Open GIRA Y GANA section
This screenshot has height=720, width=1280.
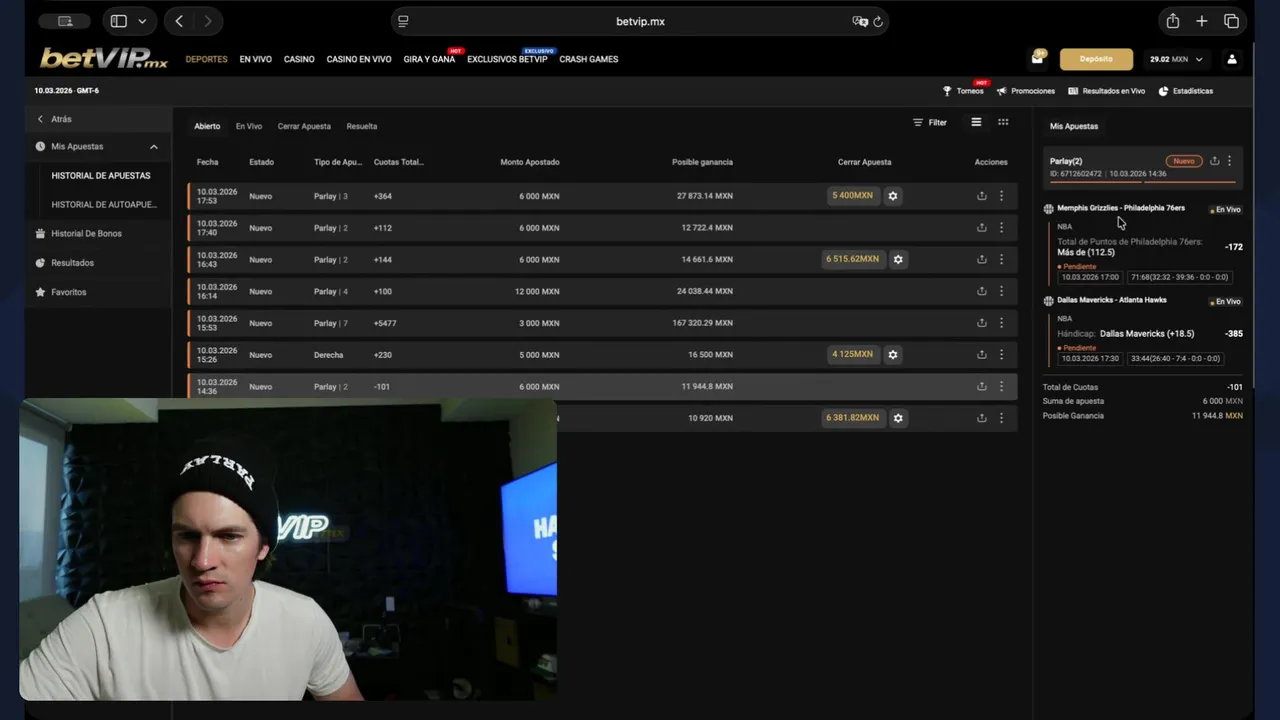tap(429, 59)
